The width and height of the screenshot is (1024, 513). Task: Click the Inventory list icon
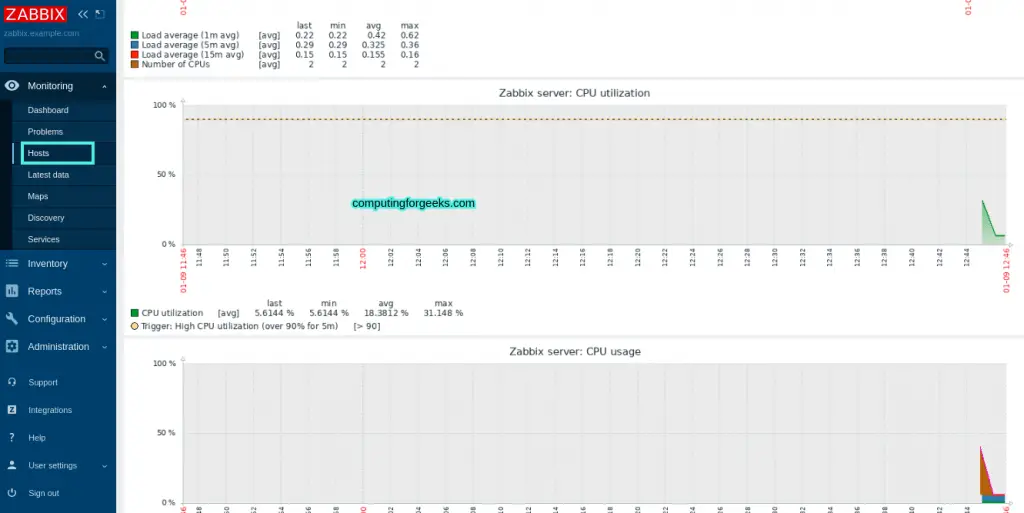click(12, 264)
